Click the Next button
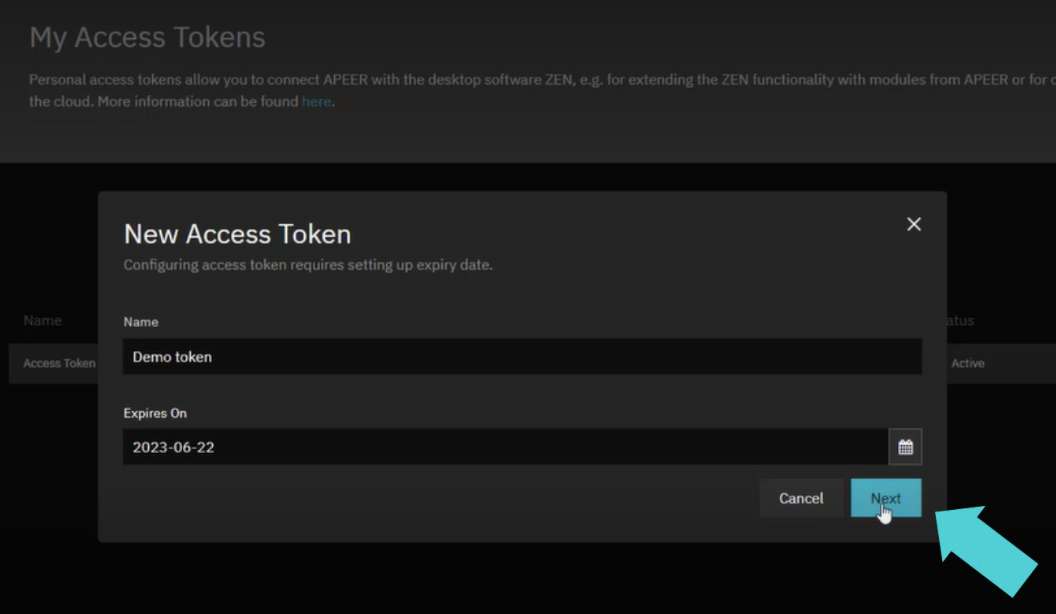1056x614 pixels. [x=885, y=497]
